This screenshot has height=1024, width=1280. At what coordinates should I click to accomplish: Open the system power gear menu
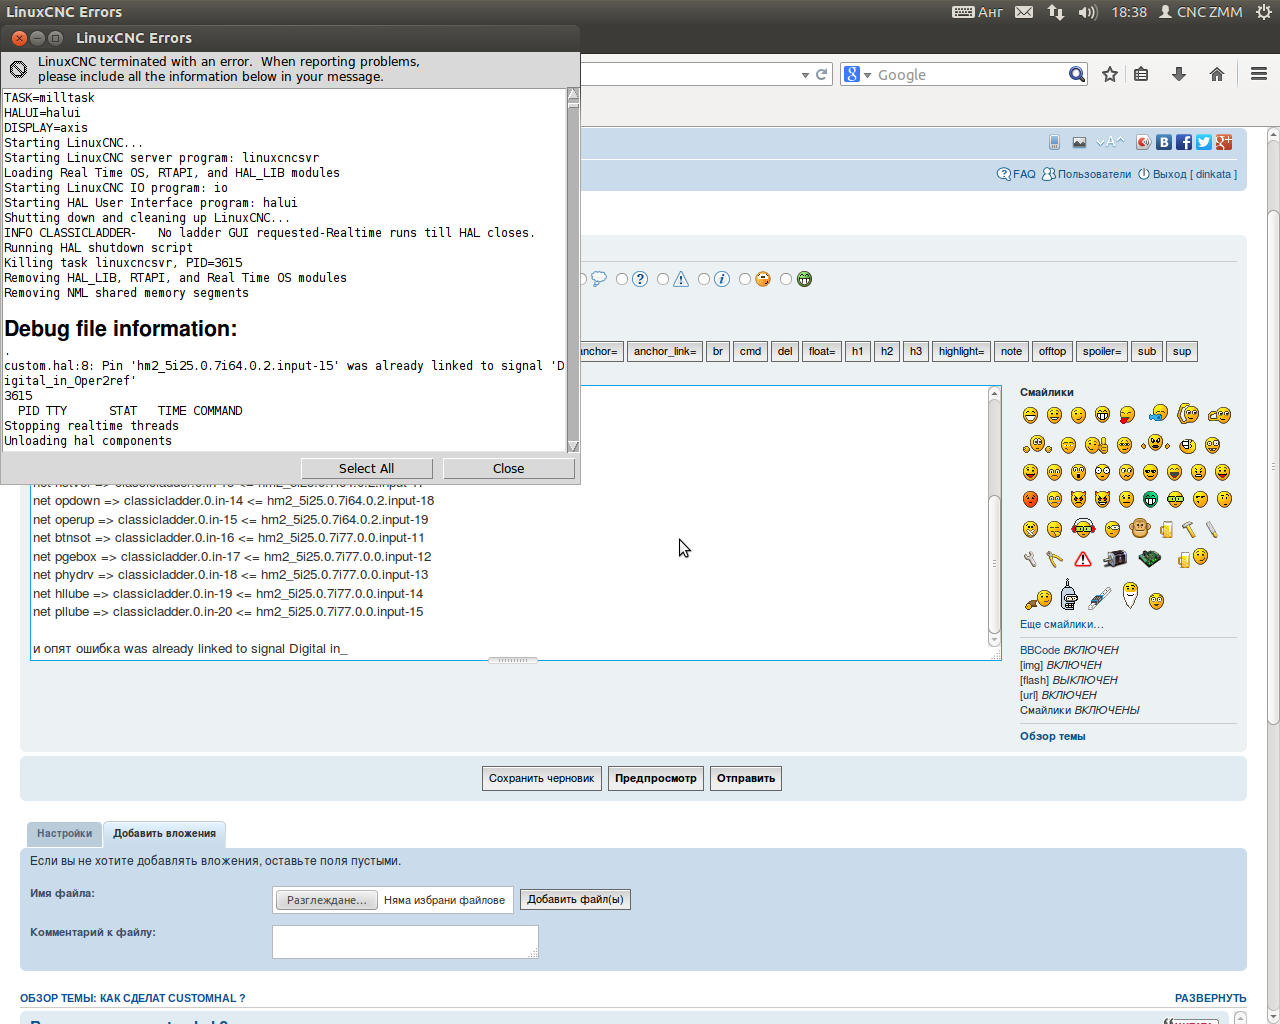click(1262, 12)
